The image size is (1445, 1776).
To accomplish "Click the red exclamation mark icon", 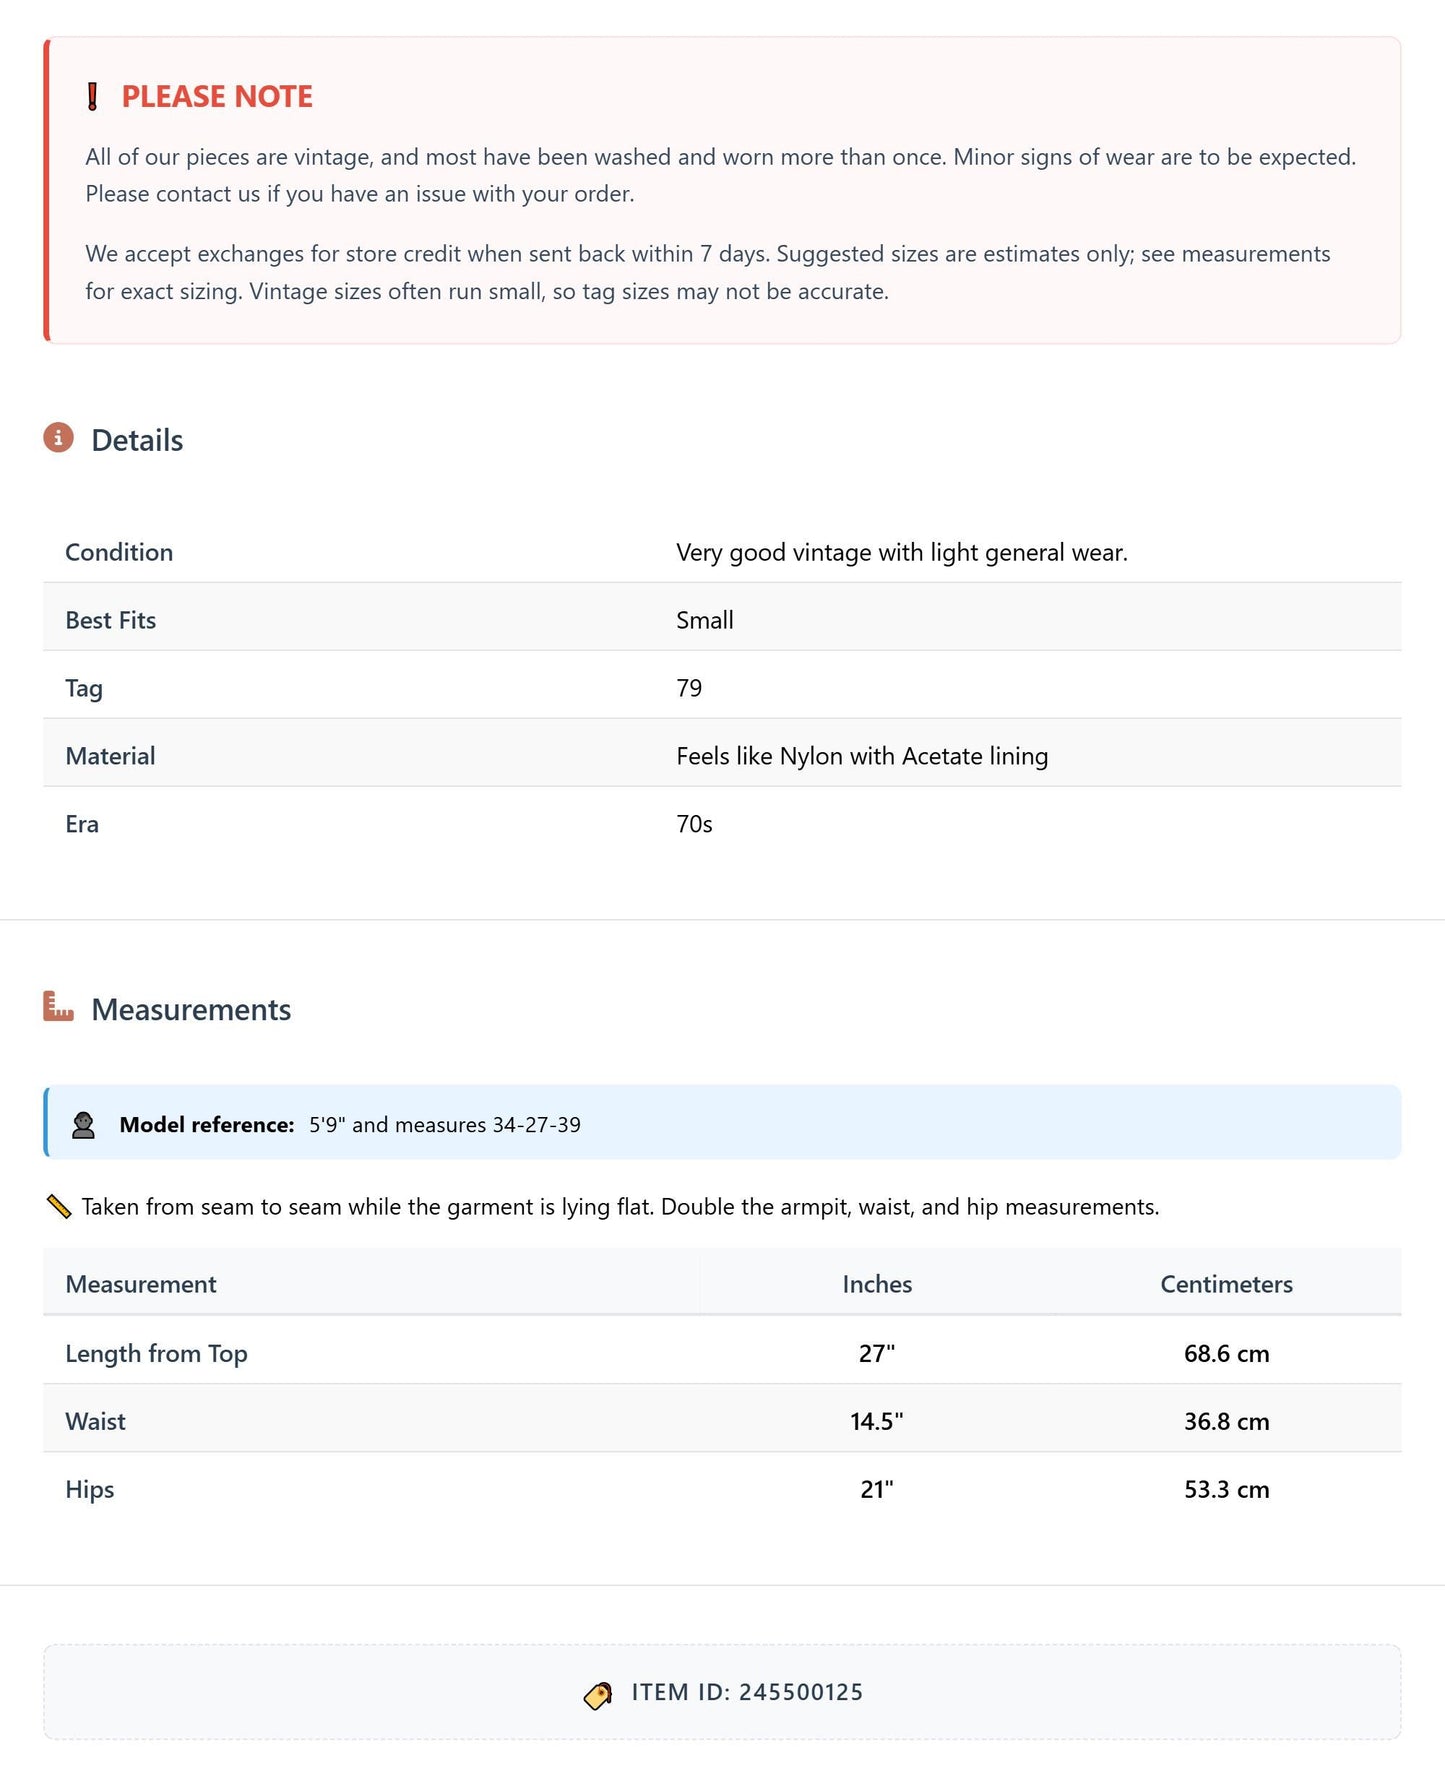I will 93,97.
